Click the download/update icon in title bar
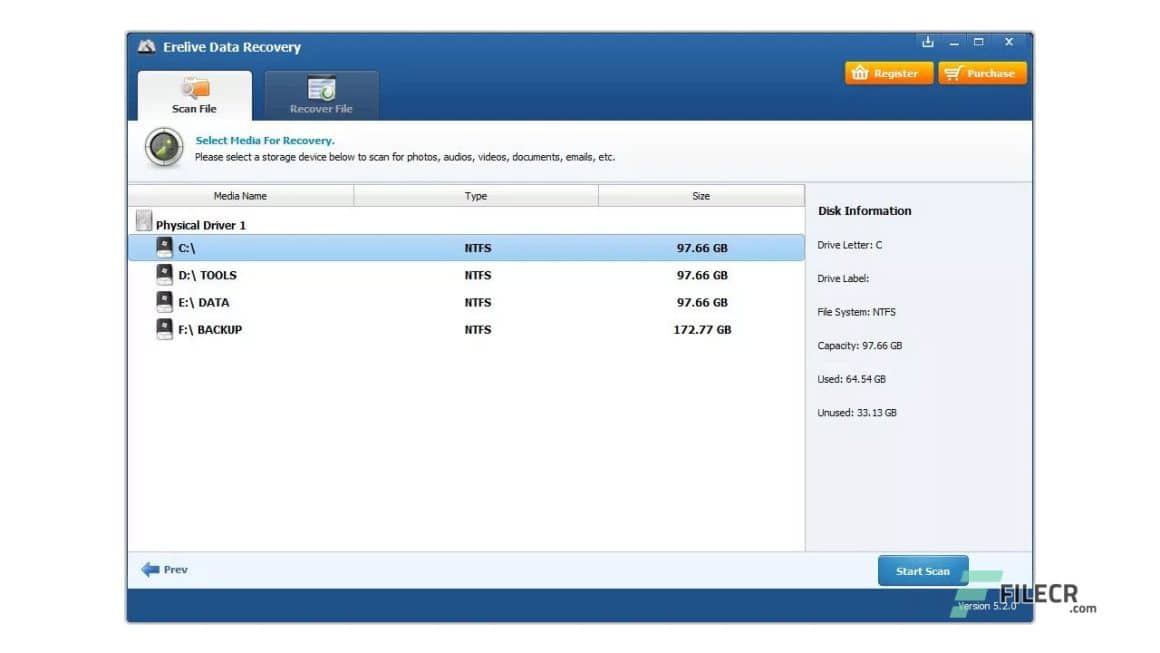Viewport: 1160px width, 653px height. [928, 42]
